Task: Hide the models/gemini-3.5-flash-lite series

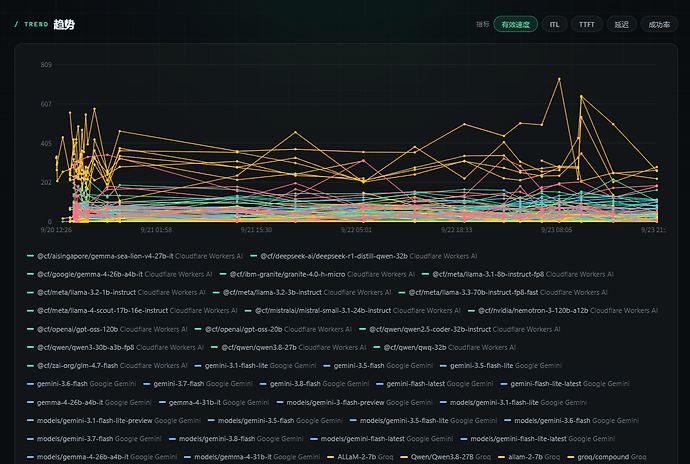Action: click(423, 420)
